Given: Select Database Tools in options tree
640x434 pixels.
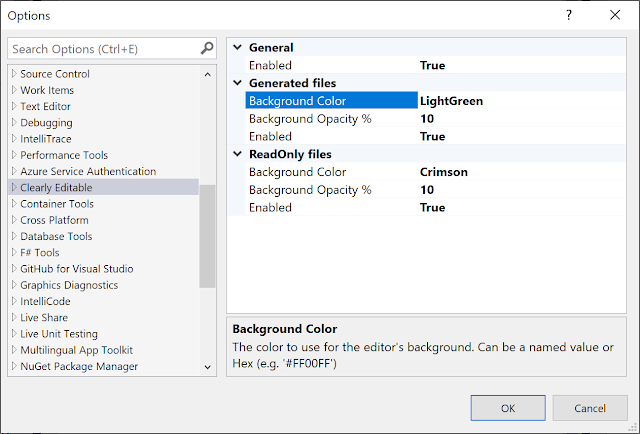Looking at the screenshot, I should 56,236.
